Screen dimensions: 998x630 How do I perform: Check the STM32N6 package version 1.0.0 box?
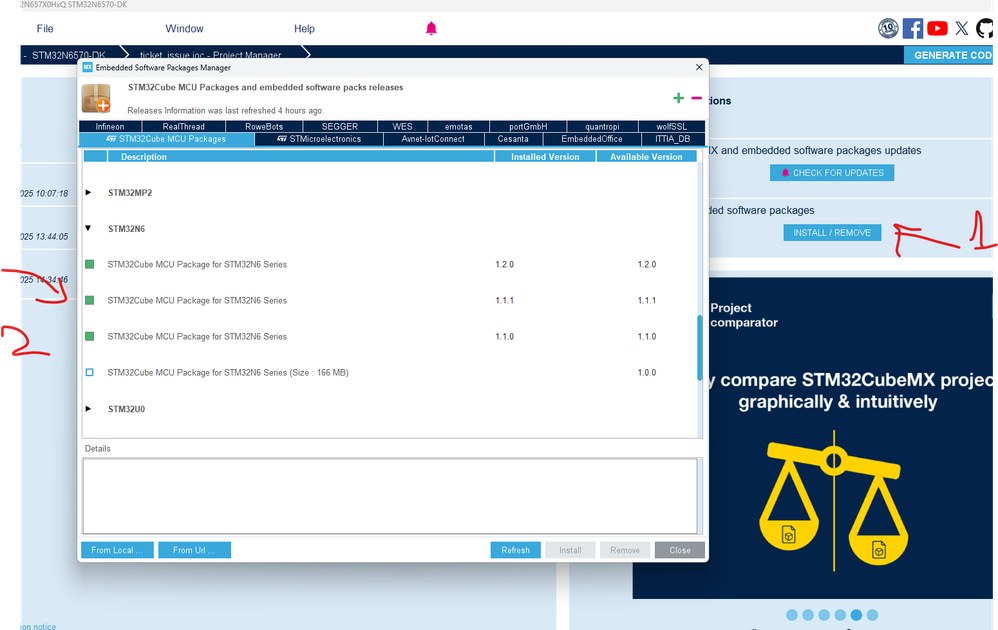click(x=90, y=372)
